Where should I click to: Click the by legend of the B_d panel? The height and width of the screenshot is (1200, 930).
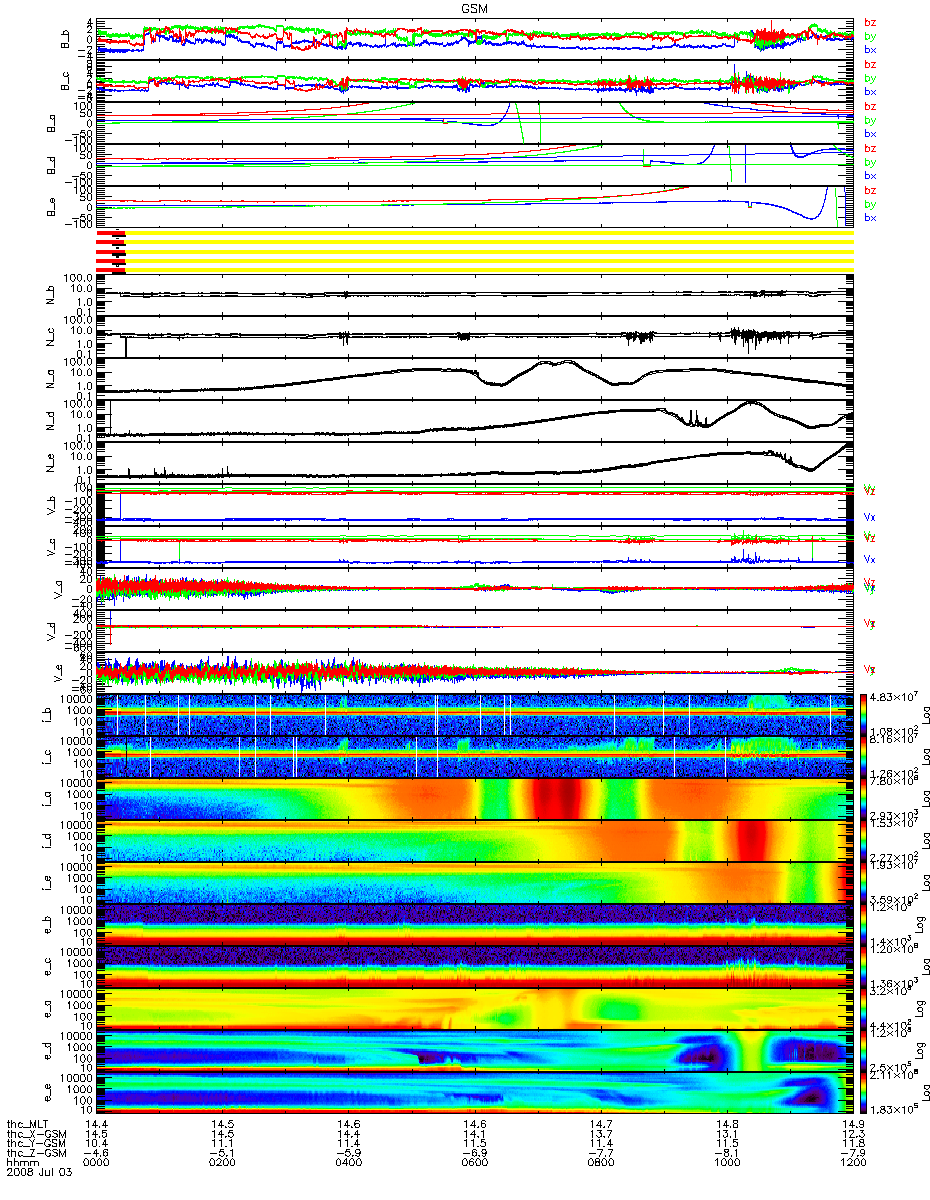[x=870, y=162]
